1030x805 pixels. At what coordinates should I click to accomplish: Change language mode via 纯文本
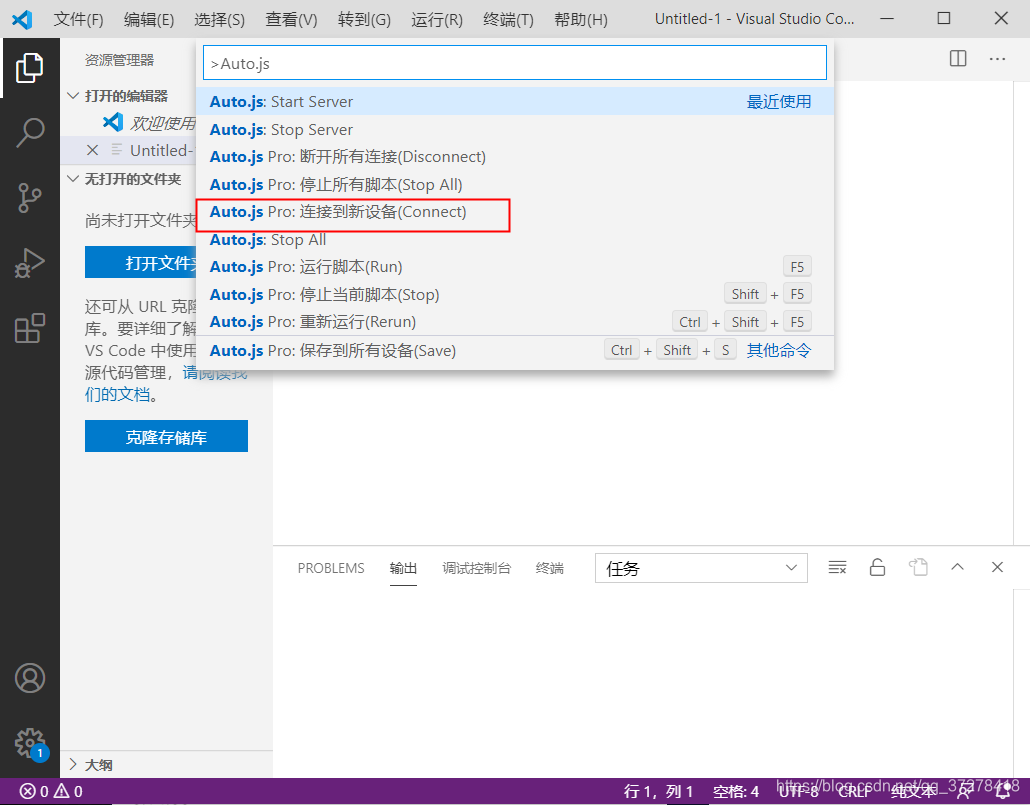[x=914, y=791]
